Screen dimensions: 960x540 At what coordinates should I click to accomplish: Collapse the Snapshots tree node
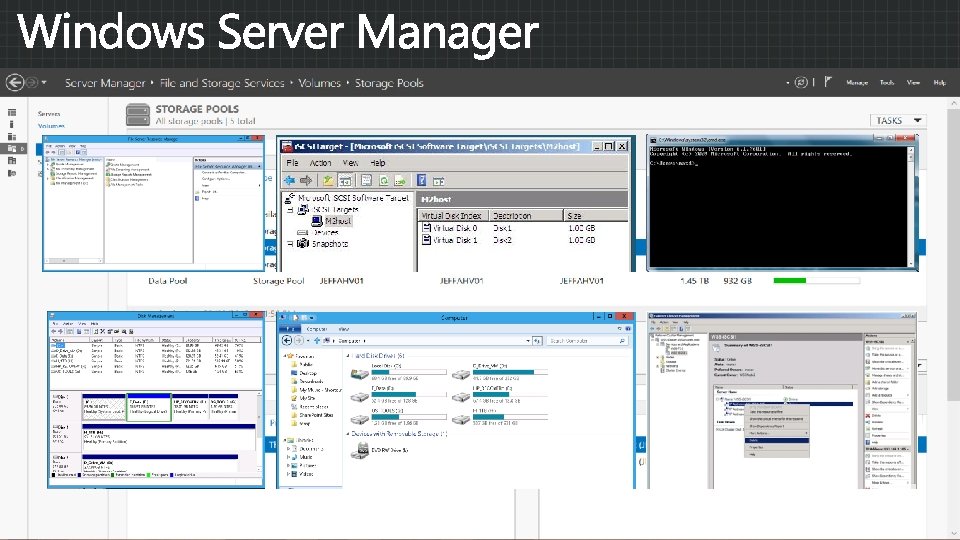(x=290, y=244)
